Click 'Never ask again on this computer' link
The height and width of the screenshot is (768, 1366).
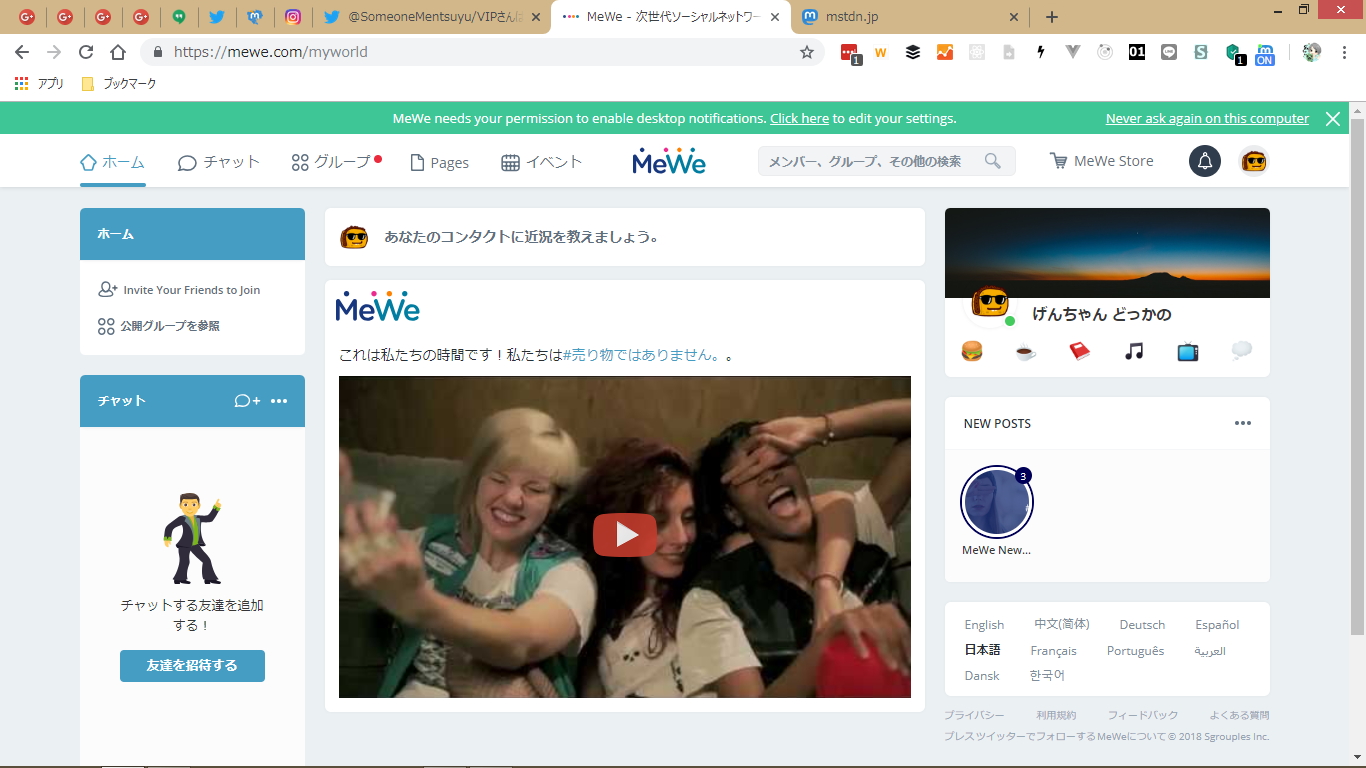point(1207,118)
